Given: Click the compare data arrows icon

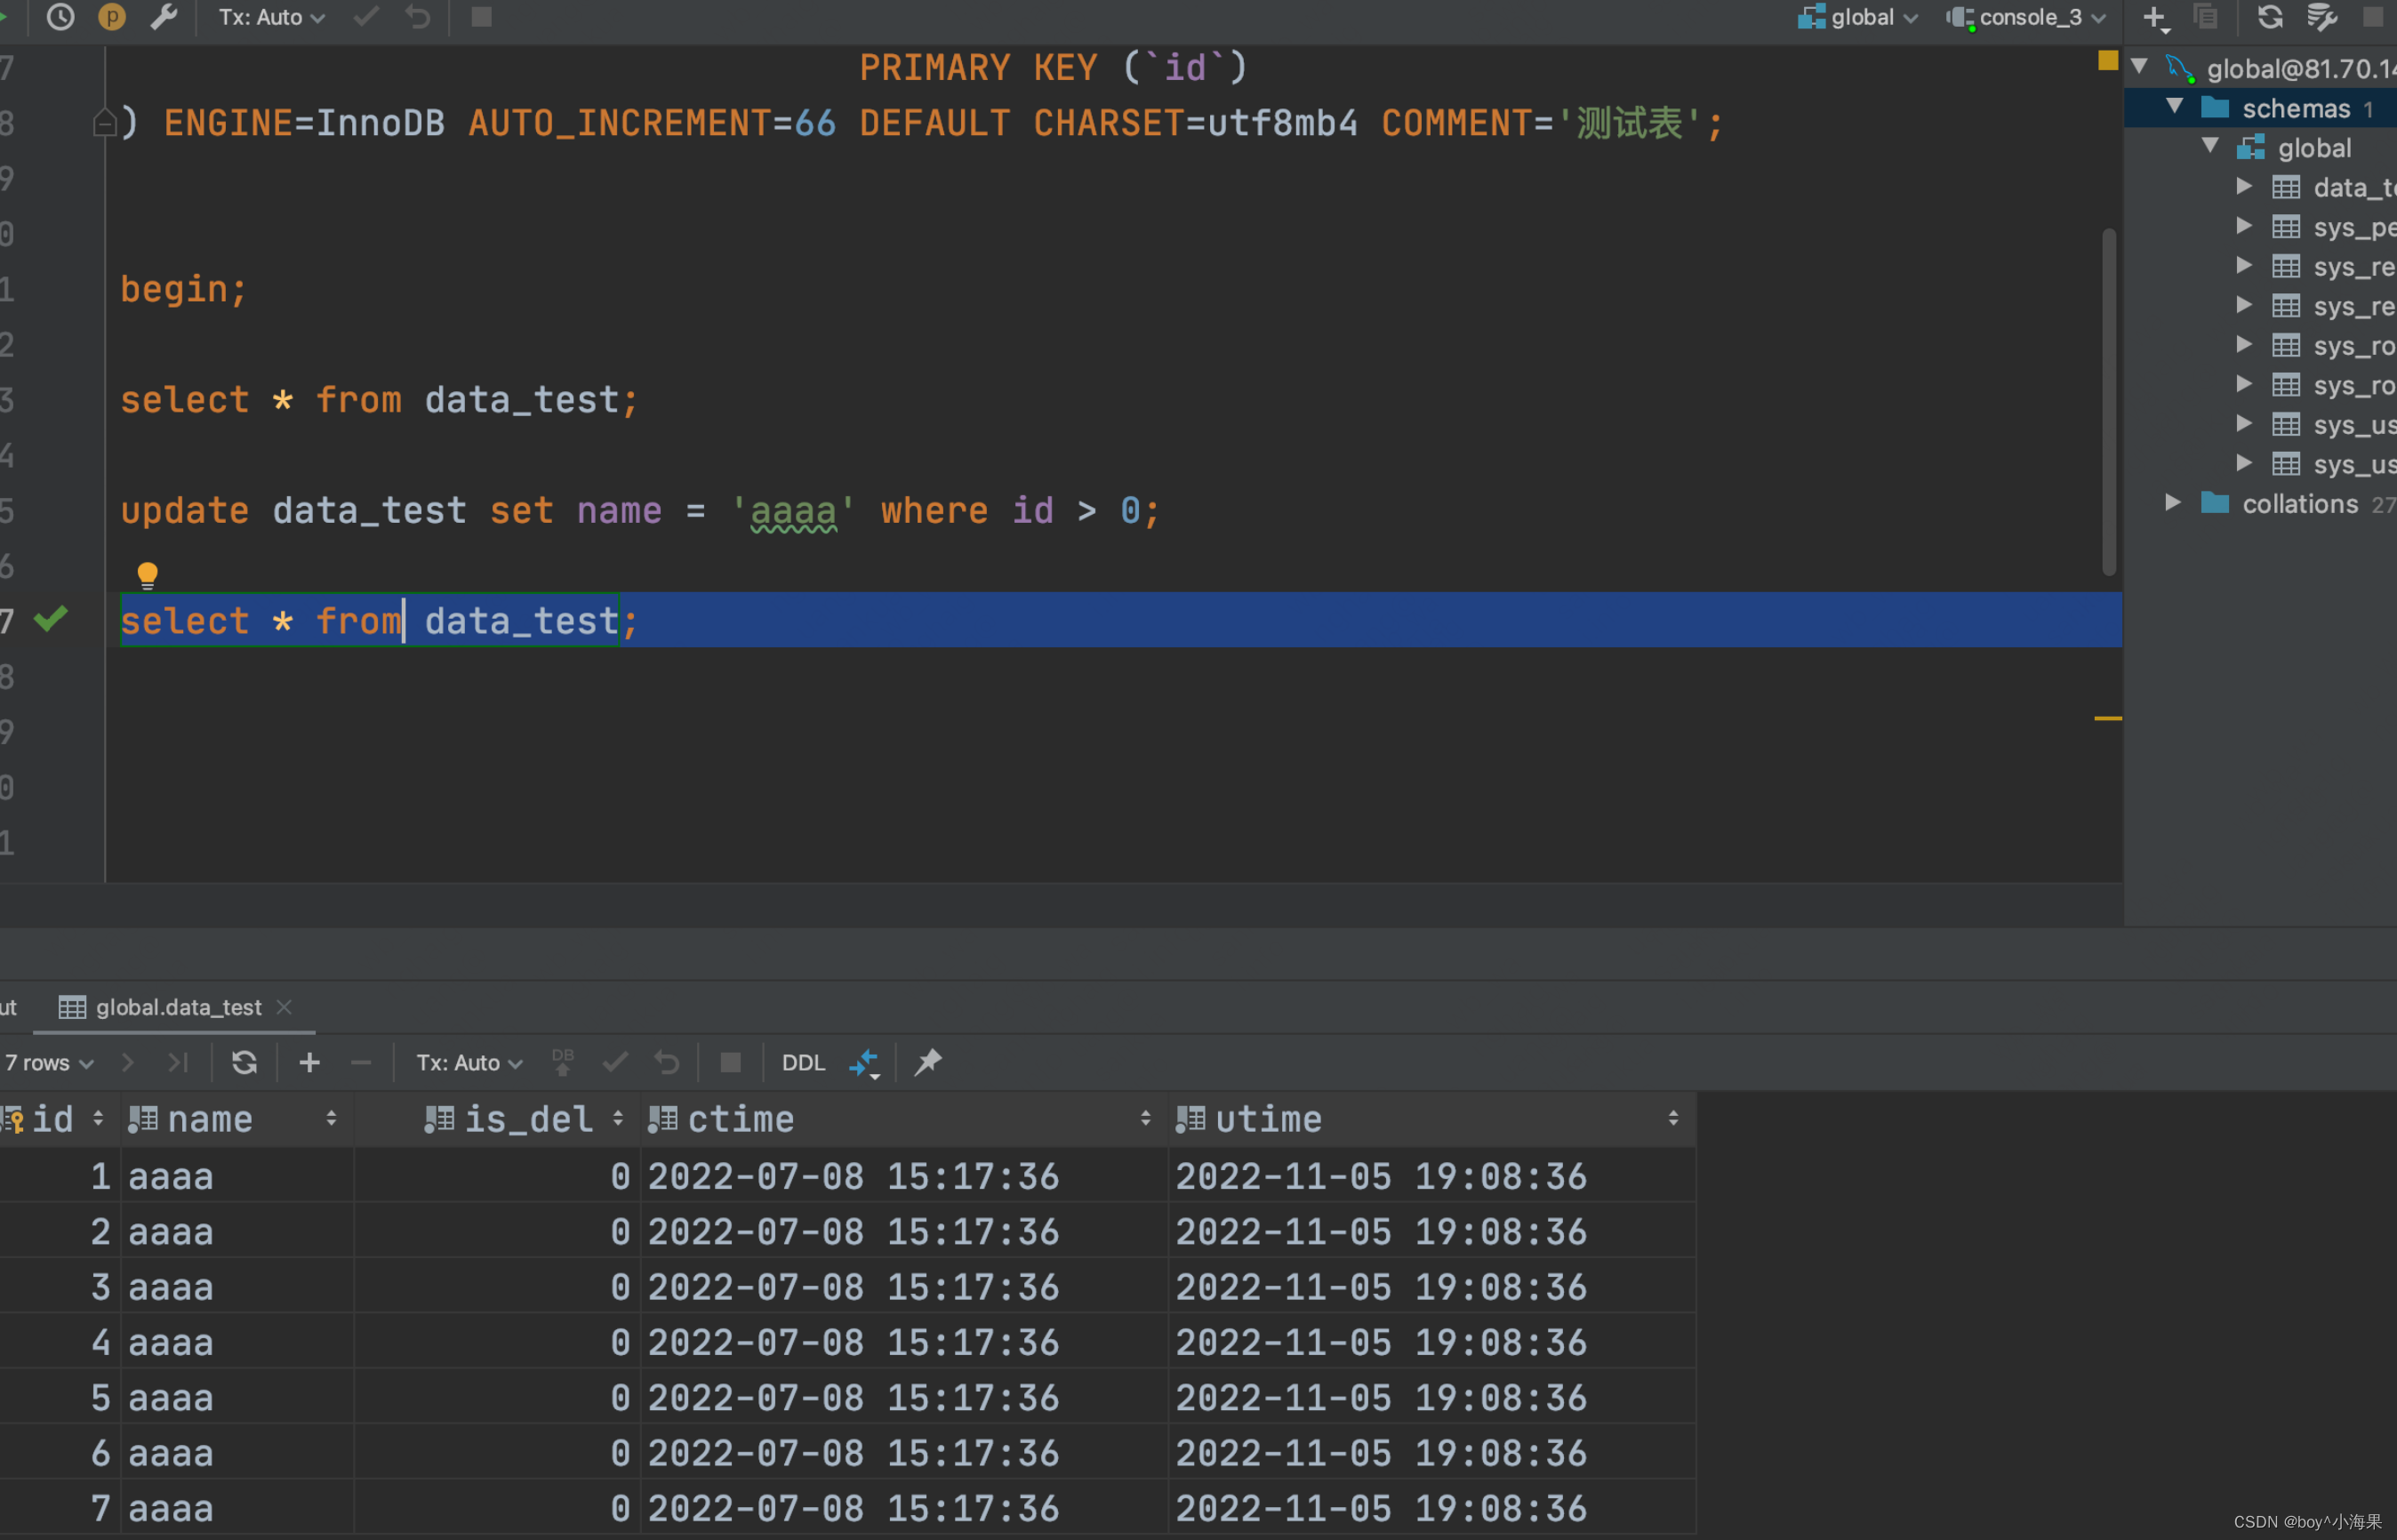Looking at the screenshot, I should pyautogui.click(x=864, y=1062).
